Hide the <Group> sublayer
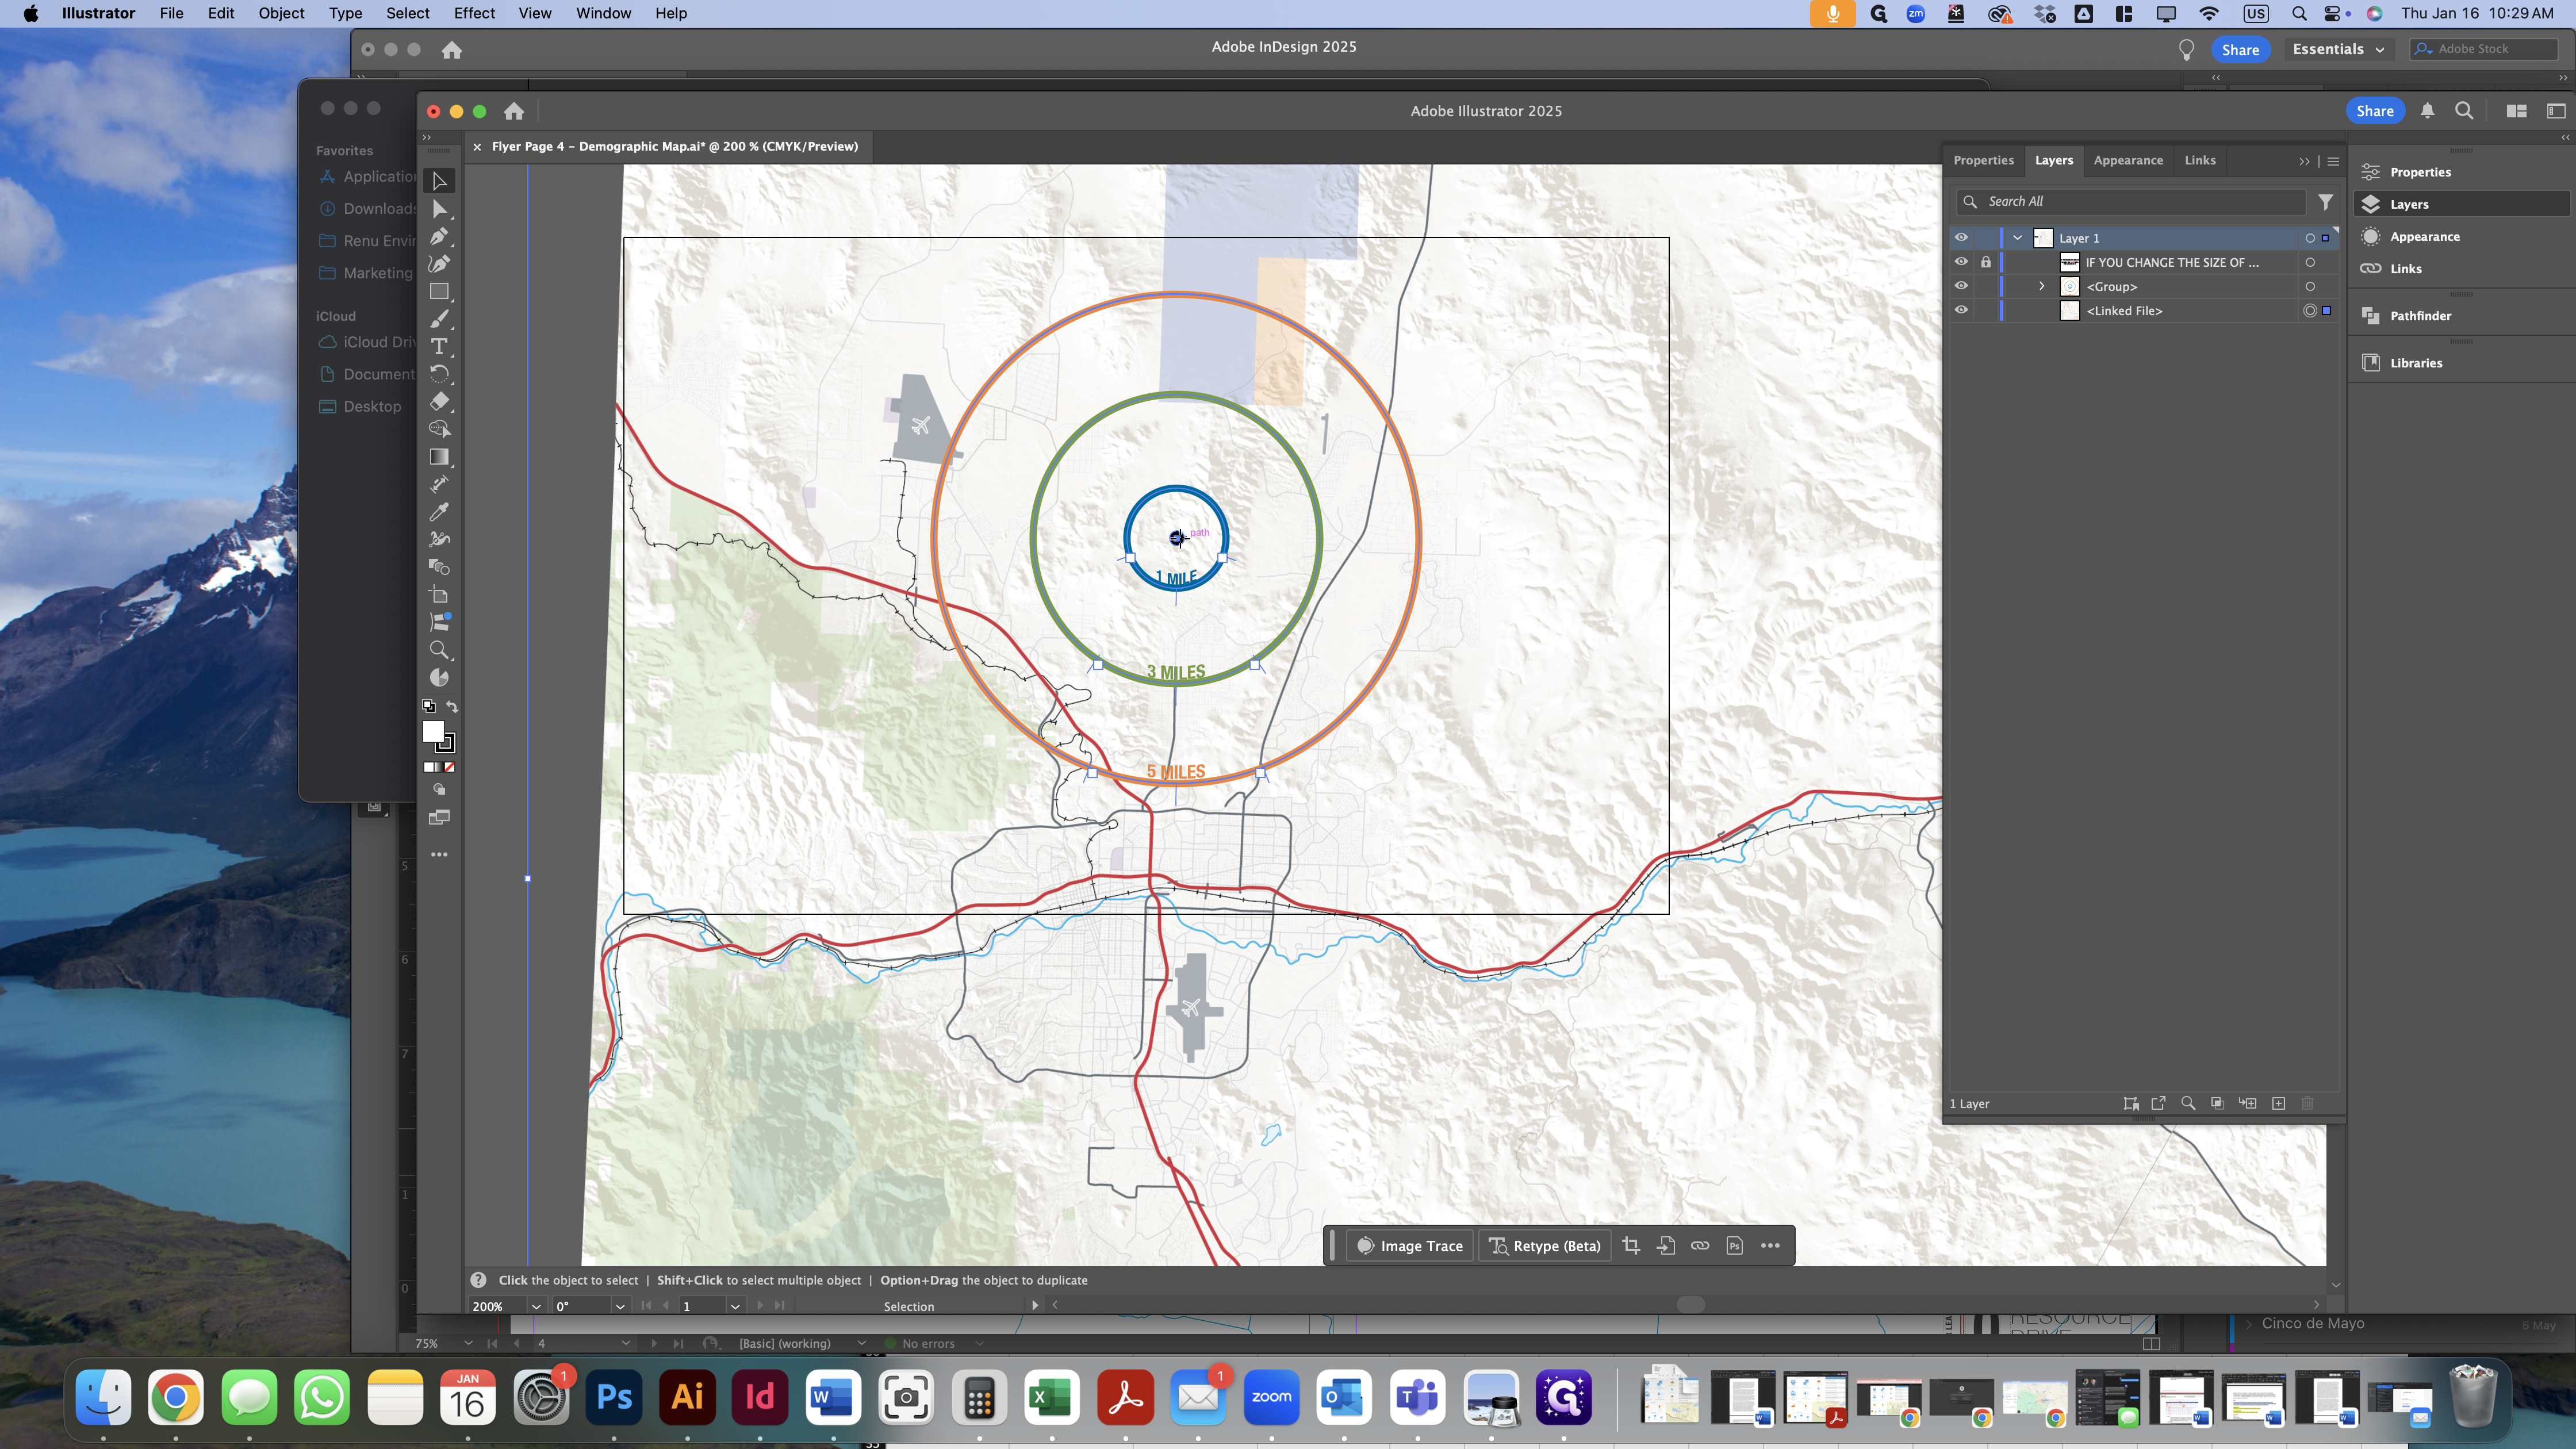The image size is (2576, 1449). pos(1961,286)
